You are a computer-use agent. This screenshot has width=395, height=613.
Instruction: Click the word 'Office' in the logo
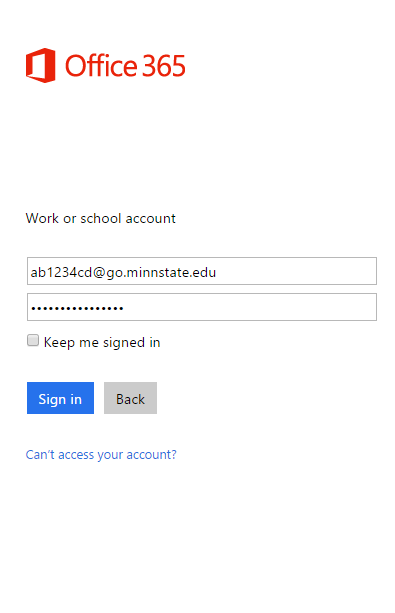101,66
